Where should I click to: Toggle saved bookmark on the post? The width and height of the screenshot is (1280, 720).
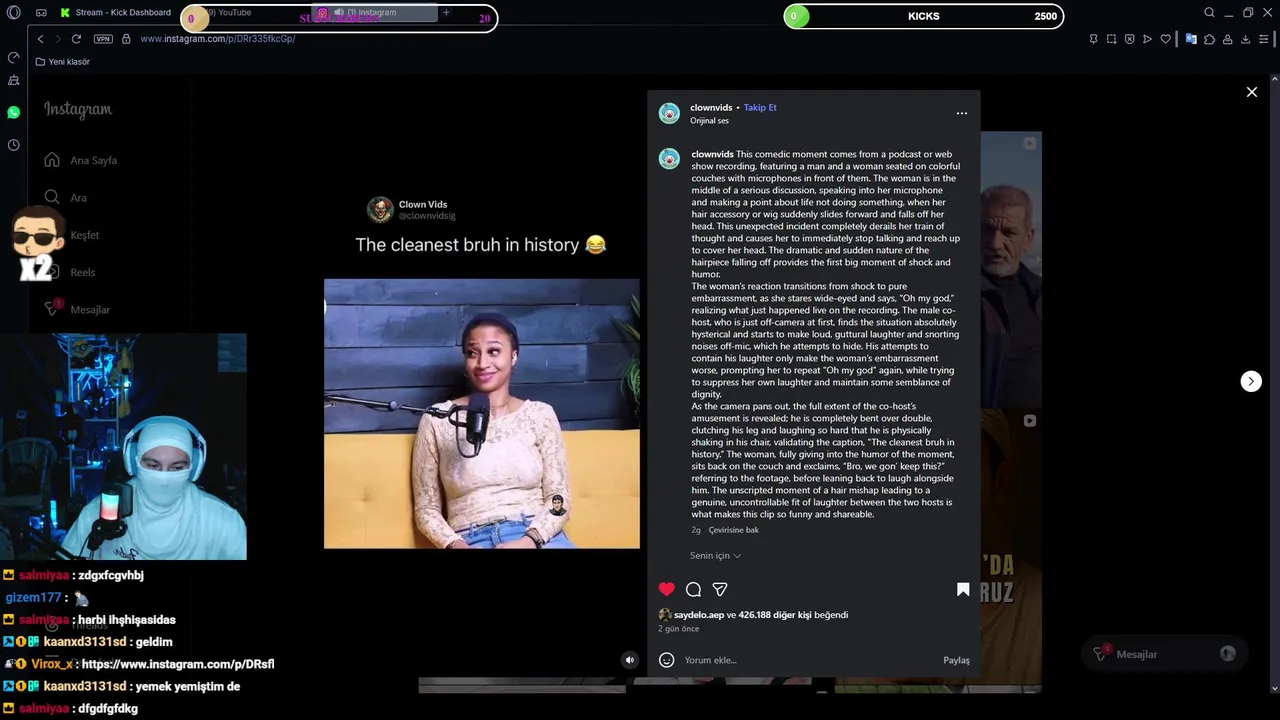click(x=963, y=589)
